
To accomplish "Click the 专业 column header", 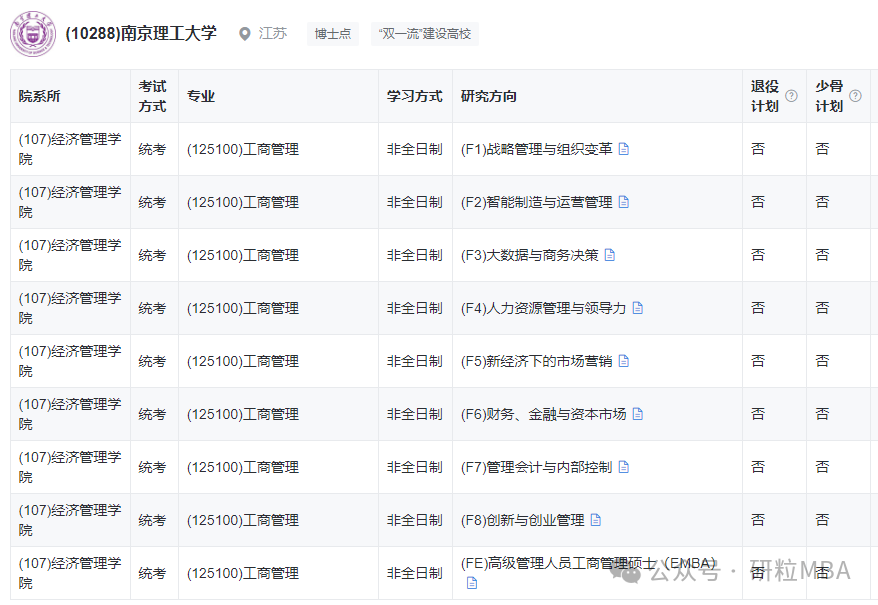I will [x=201, y=96].
